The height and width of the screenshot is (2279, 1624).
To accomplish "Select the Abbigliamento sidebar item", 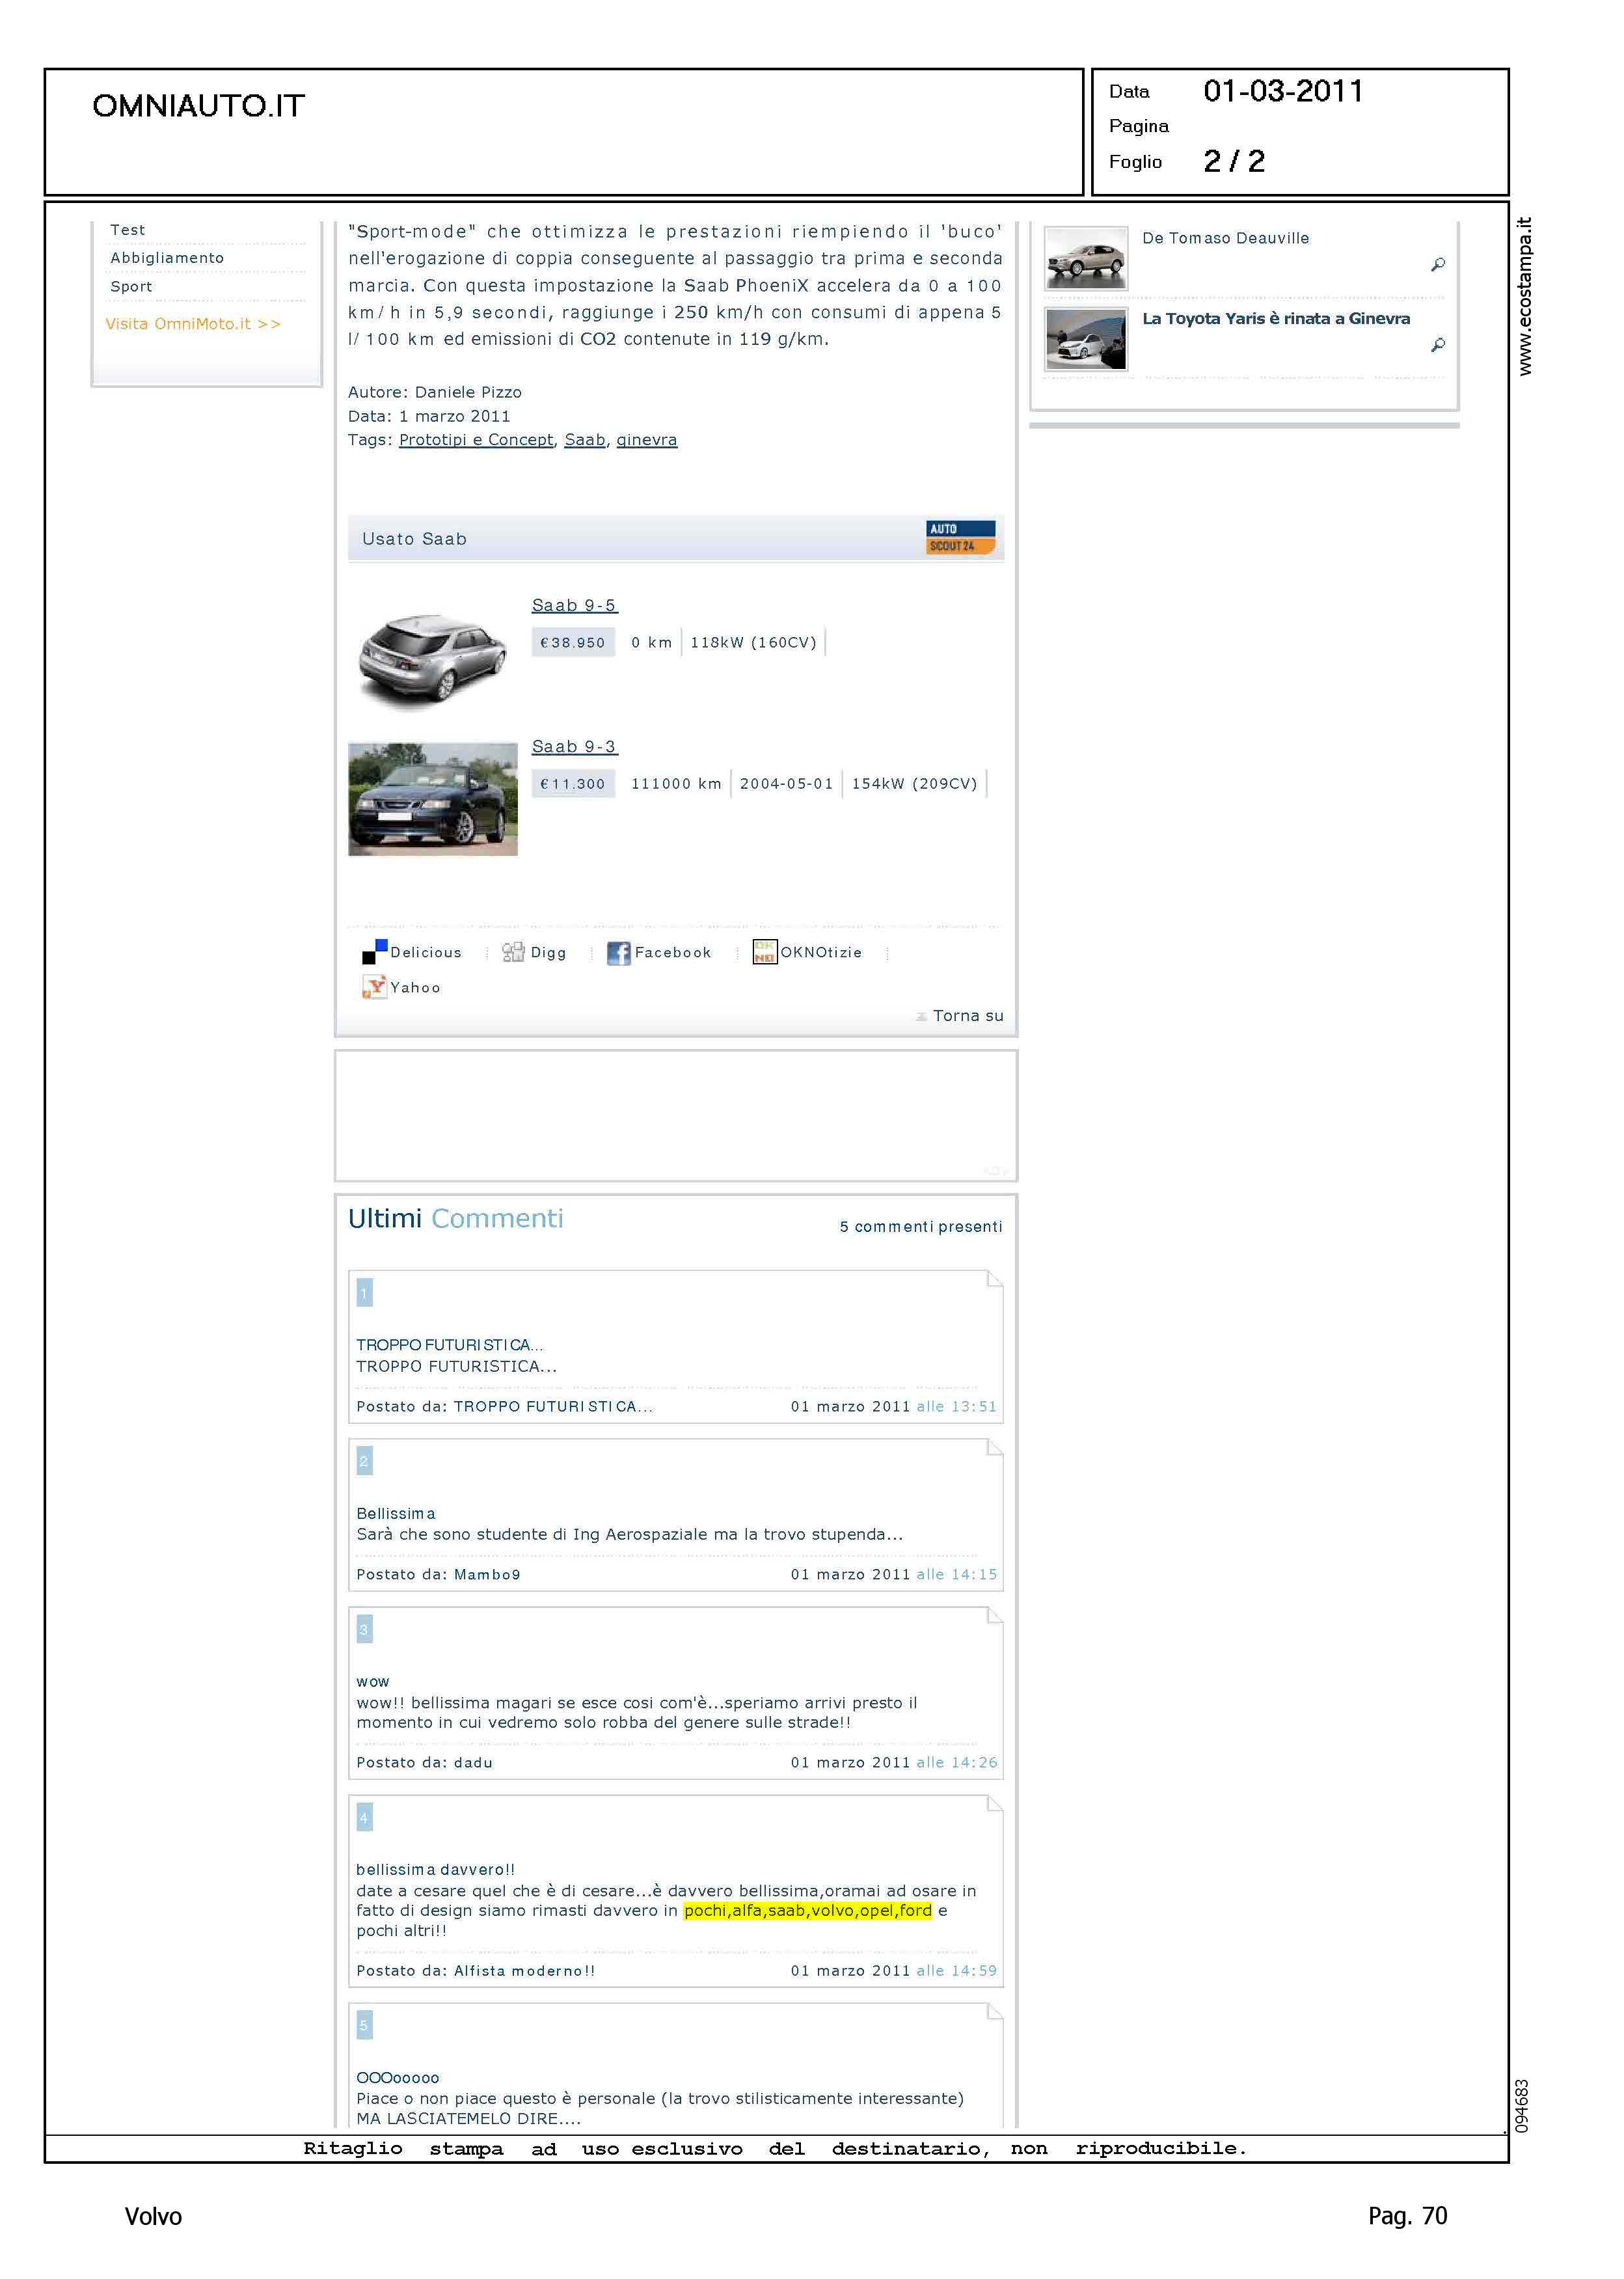I will click(x=167, y=258).
